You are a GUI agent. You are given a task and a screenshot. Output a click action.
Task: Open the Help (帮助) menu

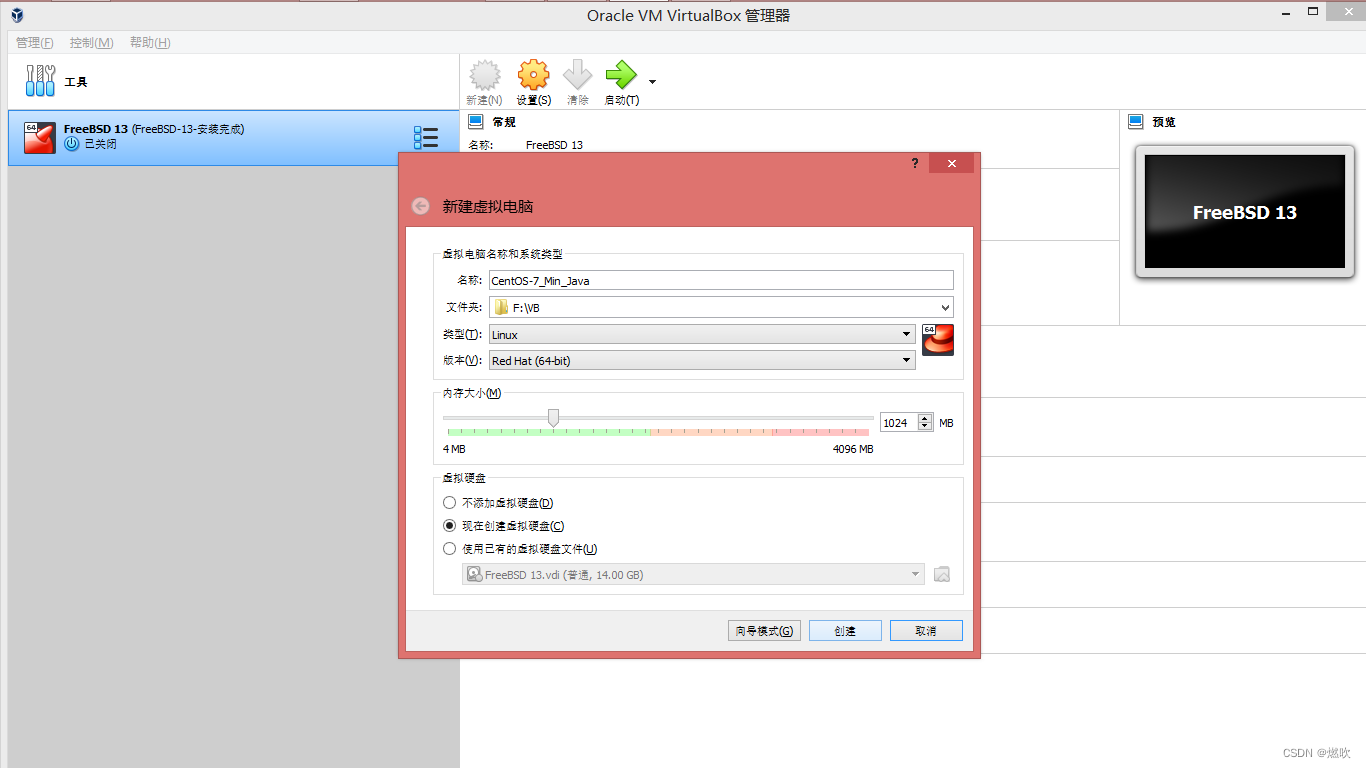(150, 43)
